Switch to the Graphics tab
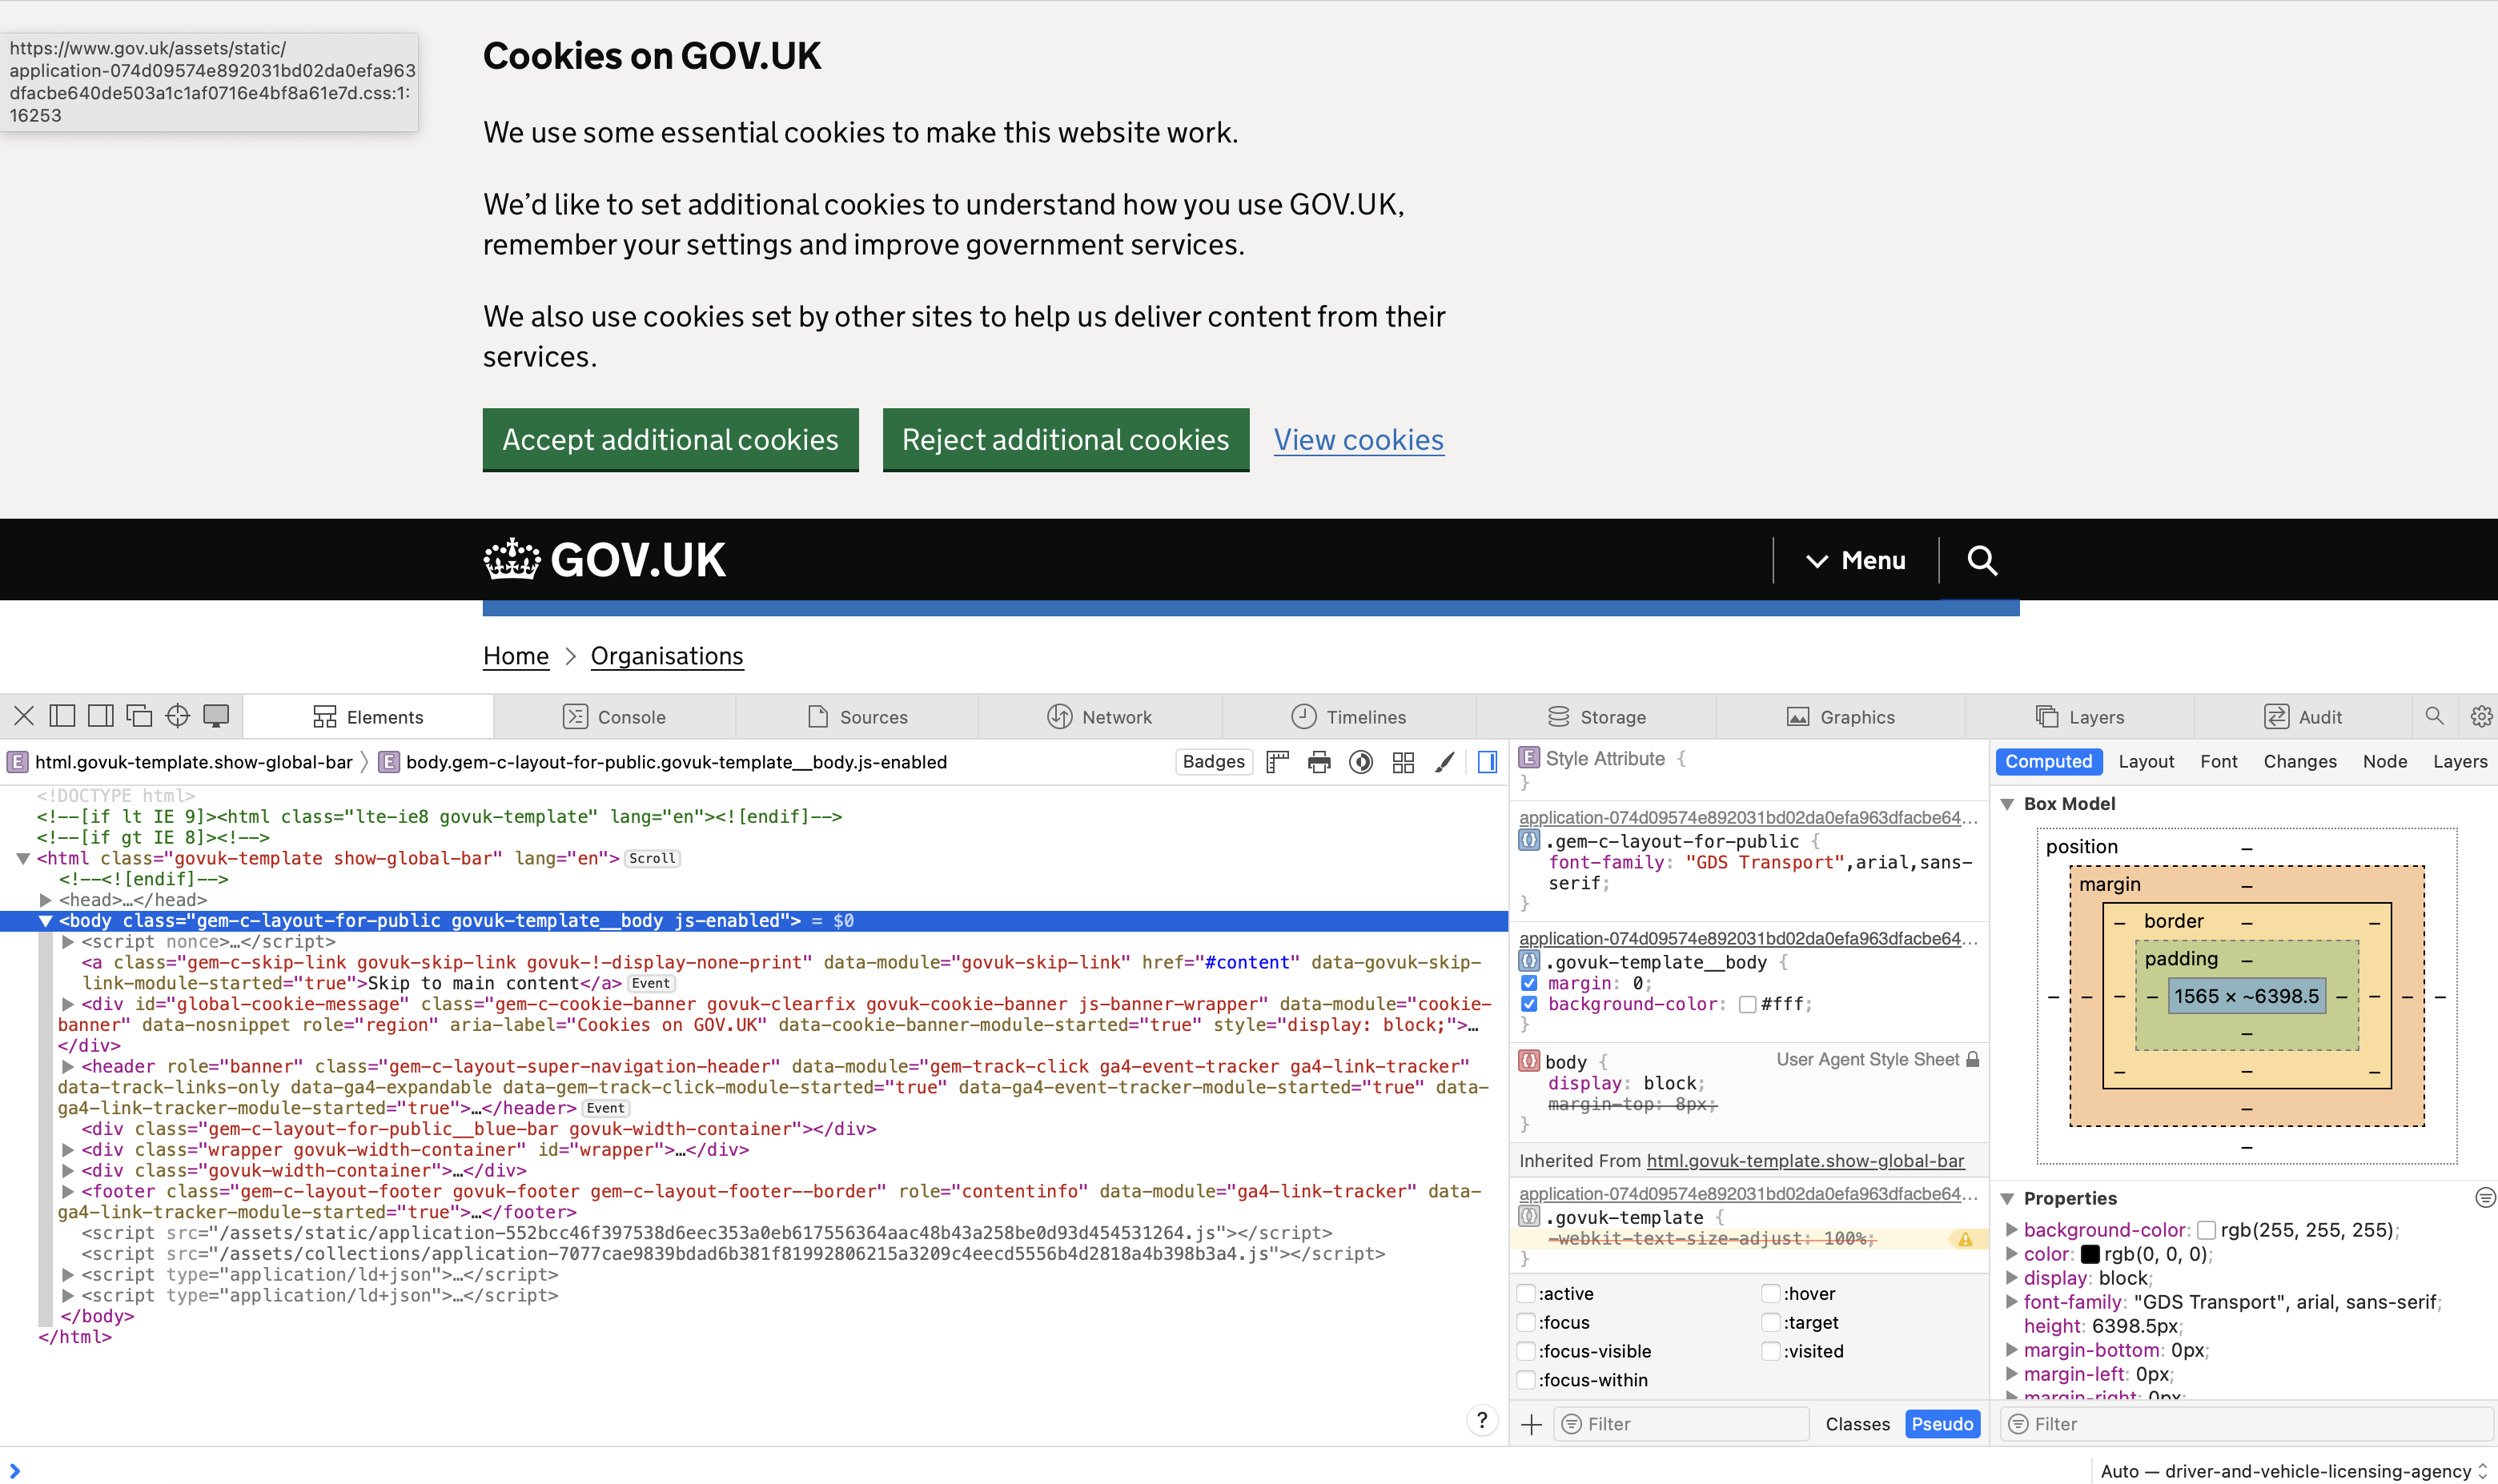This screenshot has height=1484, width=2498. 1840,717
